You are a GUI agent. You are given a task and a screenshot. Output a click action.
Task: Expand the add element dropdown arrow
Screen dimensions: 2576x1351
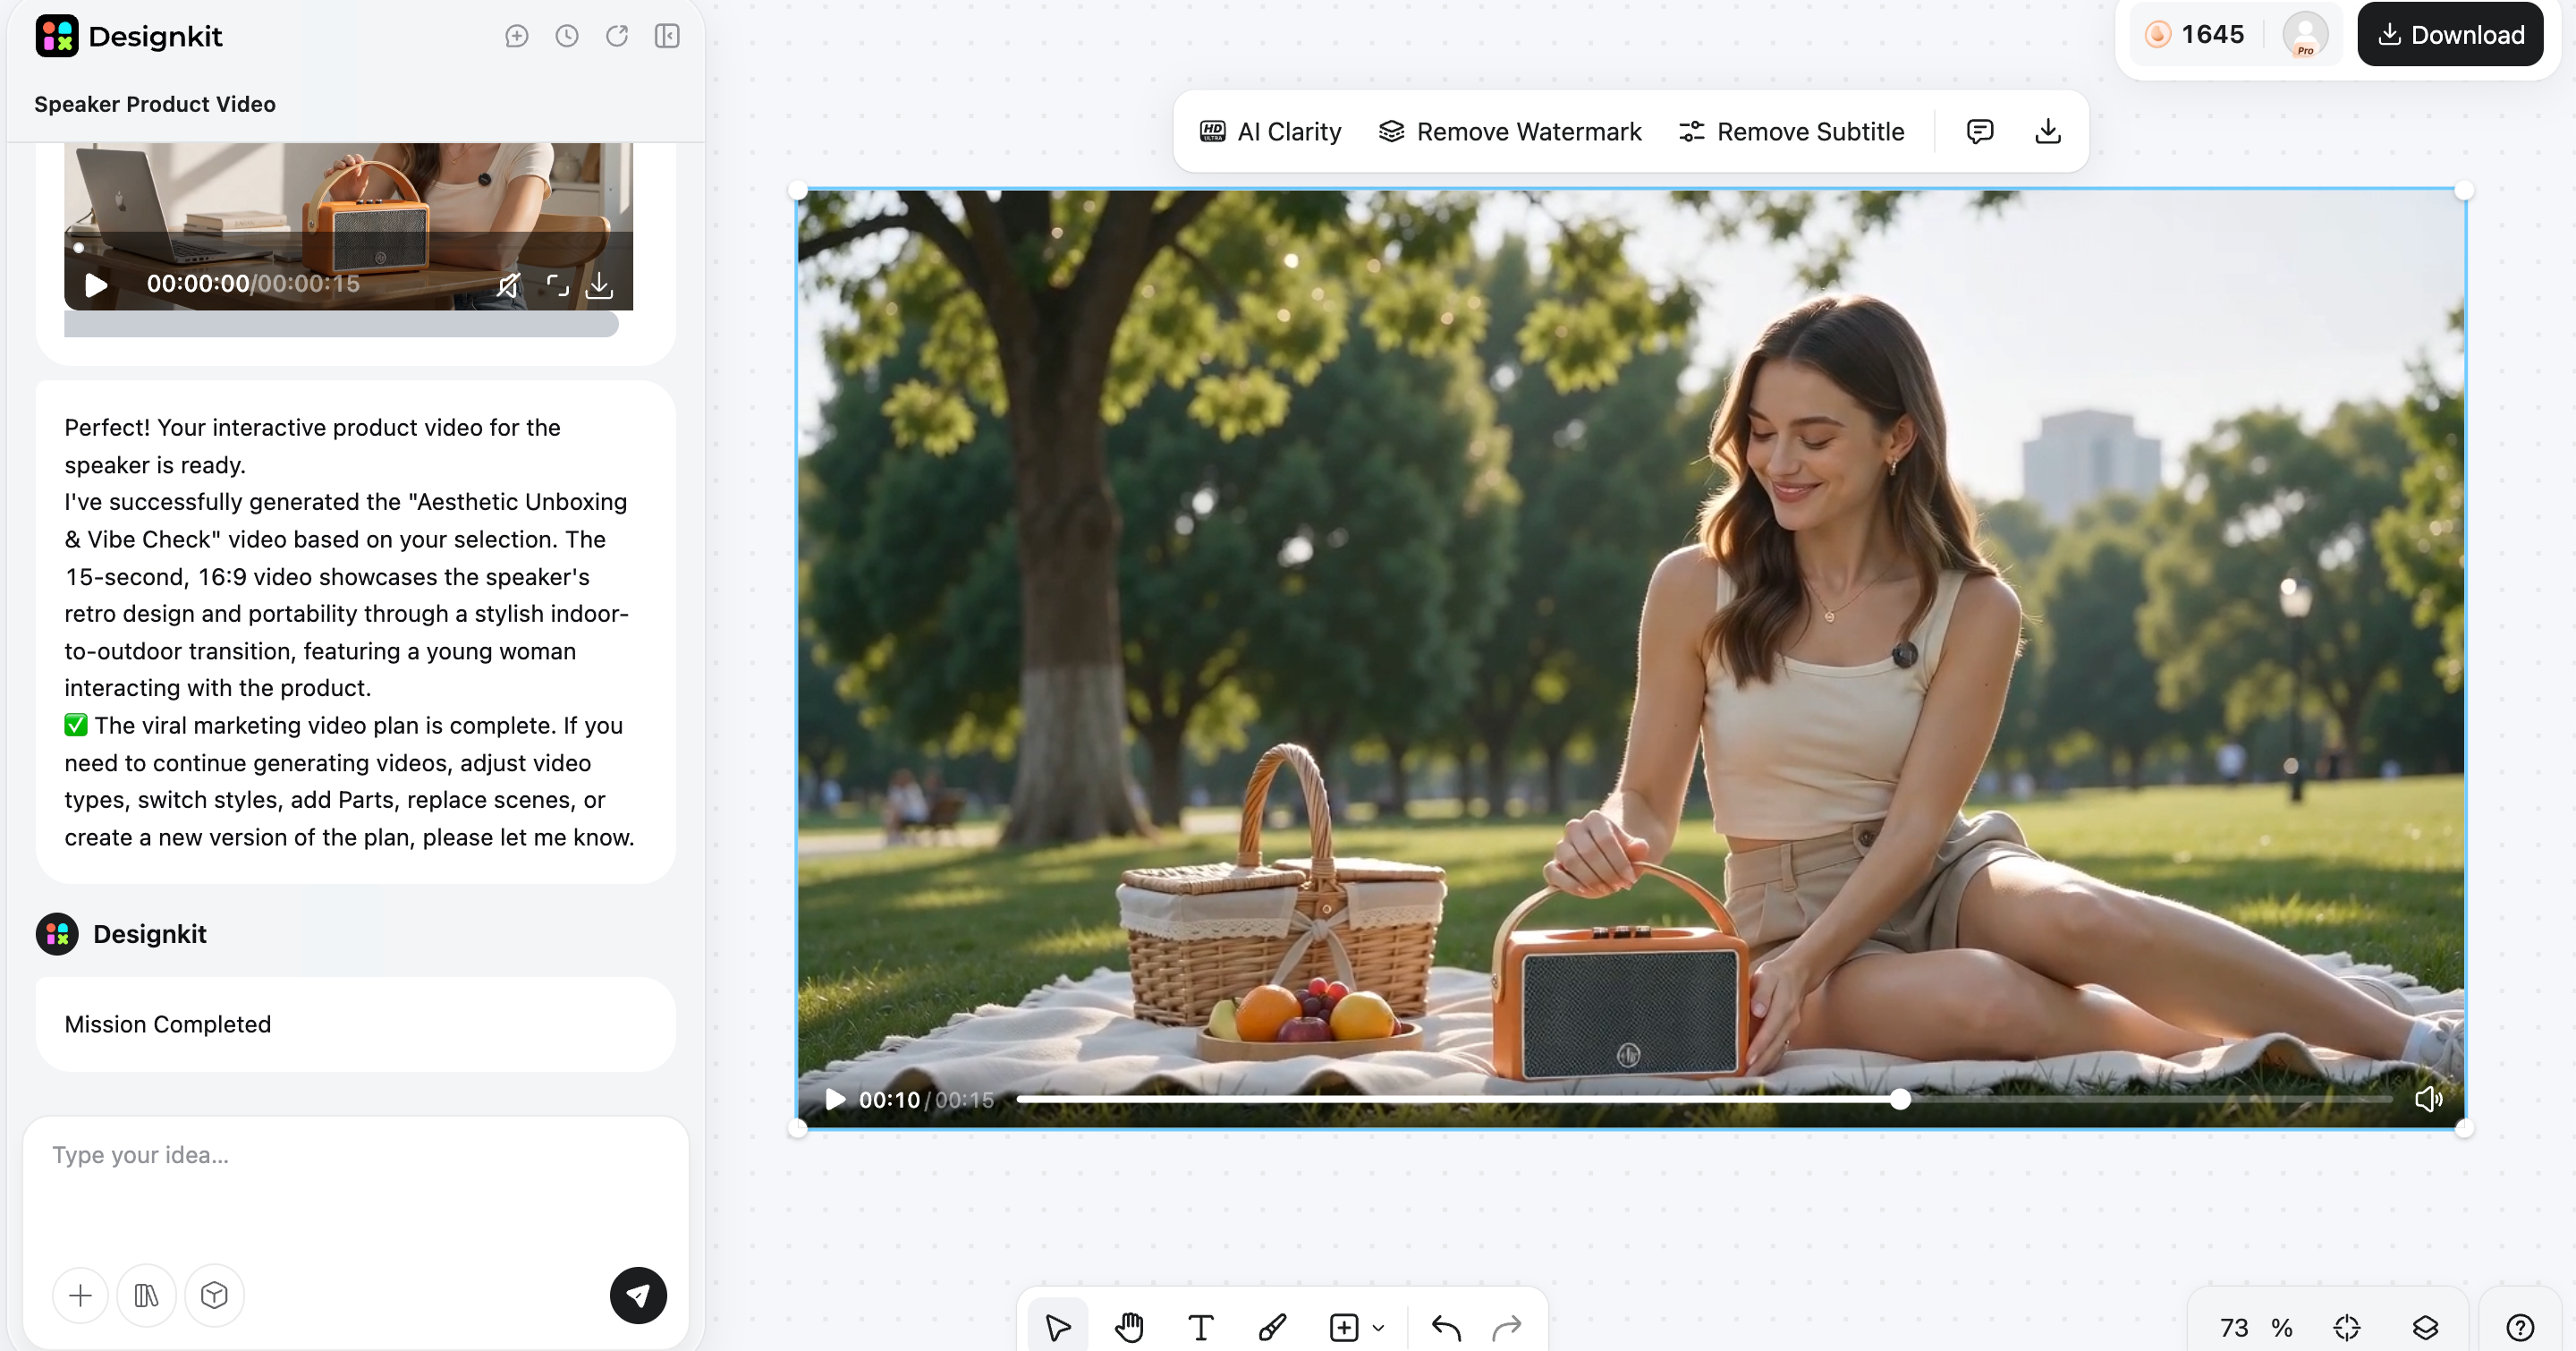[x=1379, y=1328]
